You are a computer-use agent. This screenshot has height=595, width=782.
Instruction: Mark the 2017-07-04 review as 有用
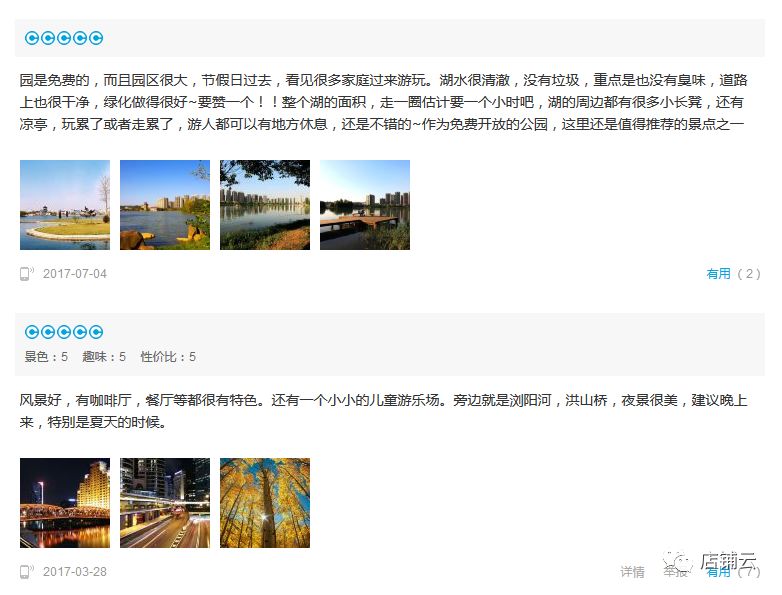point(718,274)
